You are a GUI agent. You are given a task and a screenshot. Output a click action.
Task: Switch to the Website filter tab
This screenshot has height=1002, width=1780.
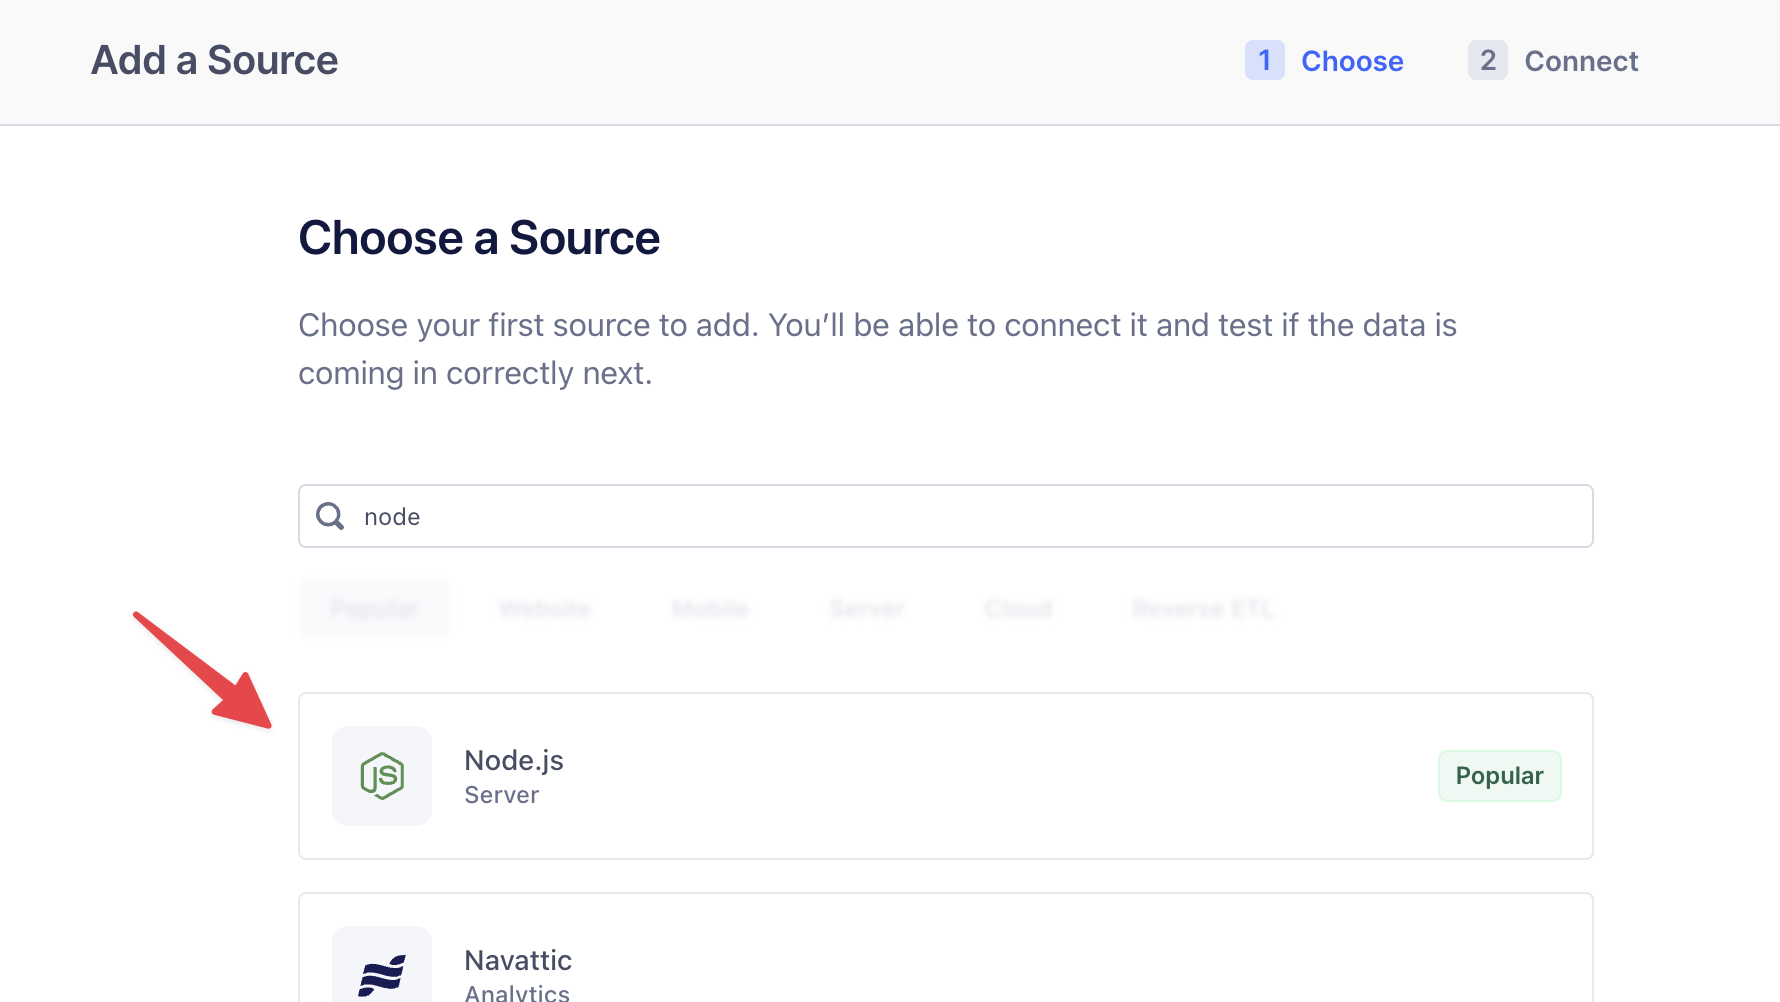click(x=545, y=608)
